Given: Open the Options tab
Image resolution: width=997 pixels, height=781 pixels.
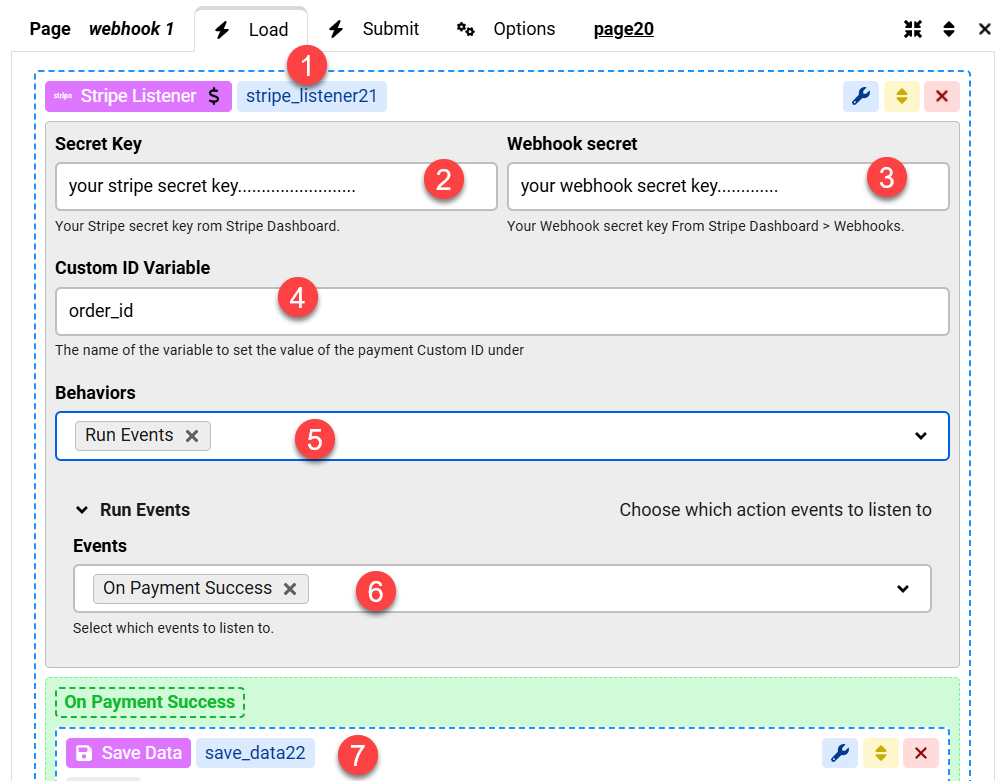Looking at the screenshot, I should coord(506,29).
